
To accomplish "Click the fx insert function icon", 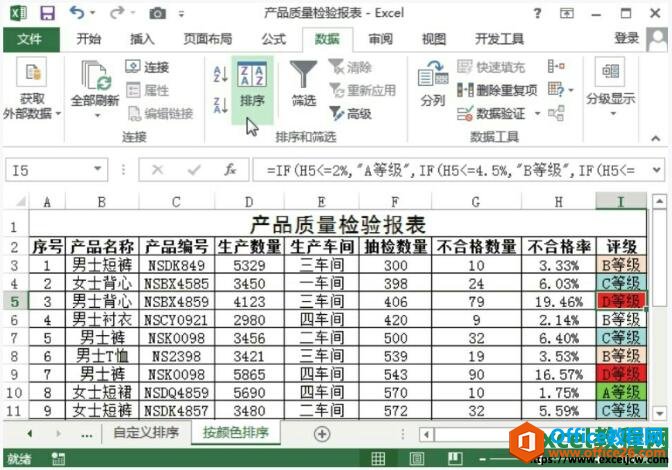I will pyautogui.click(x=230, y=170).
